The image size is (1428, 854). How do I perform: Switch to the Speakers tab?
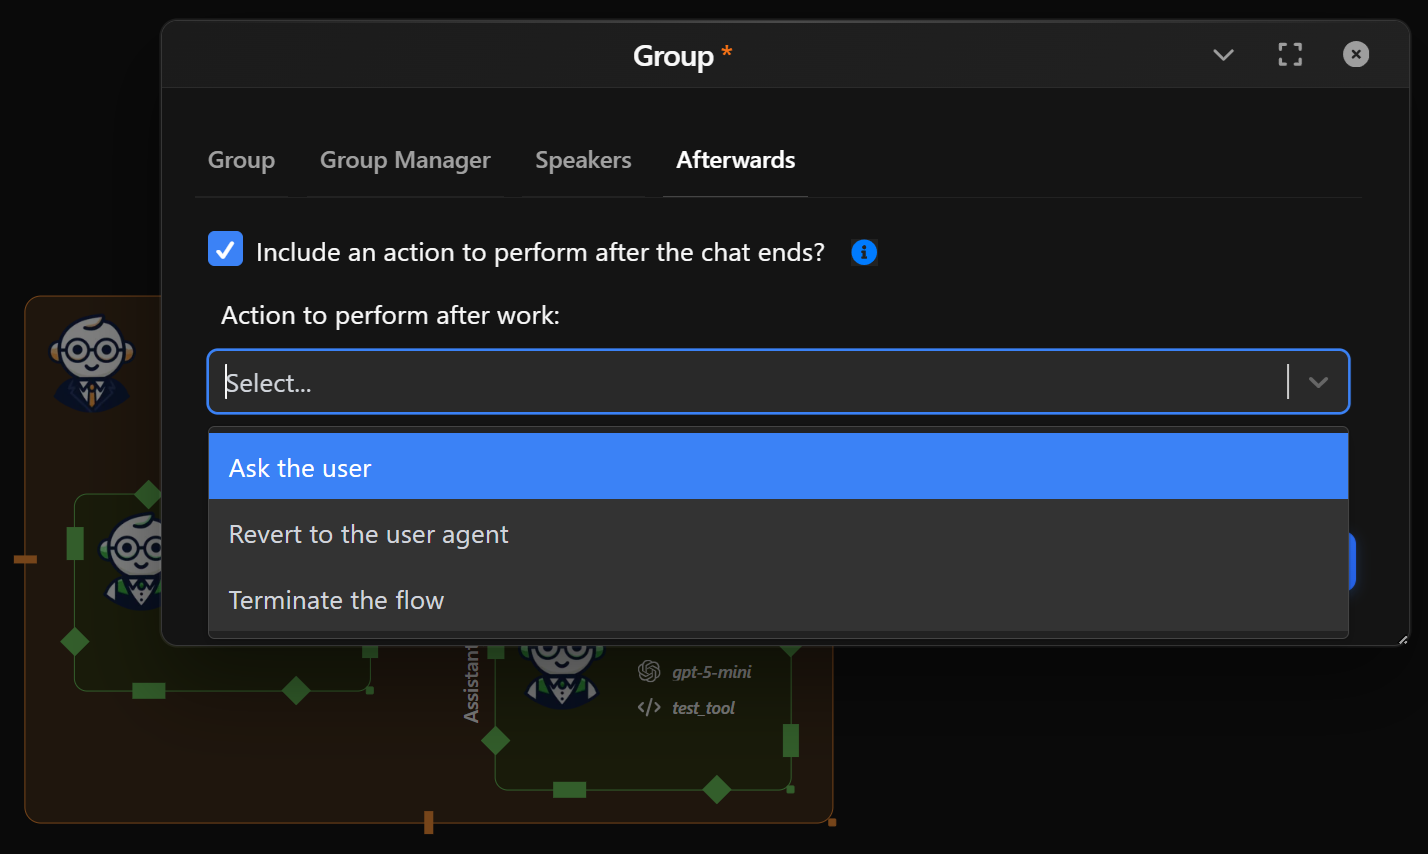coord(583,160)
